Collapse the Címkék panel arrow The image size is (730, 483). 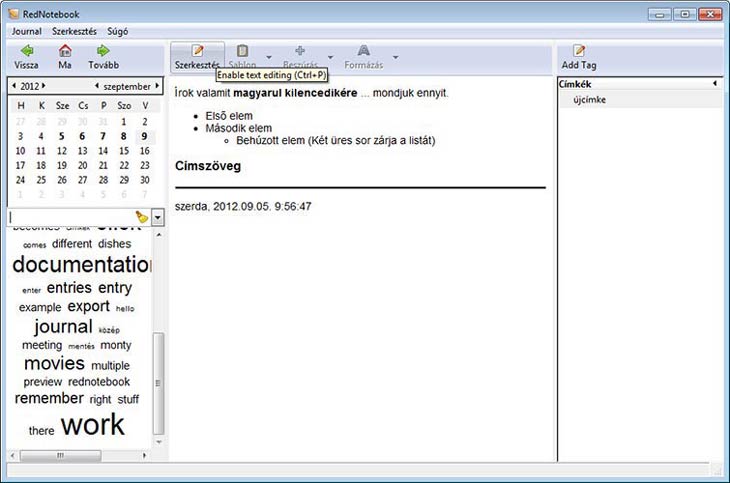click(714, 84)
